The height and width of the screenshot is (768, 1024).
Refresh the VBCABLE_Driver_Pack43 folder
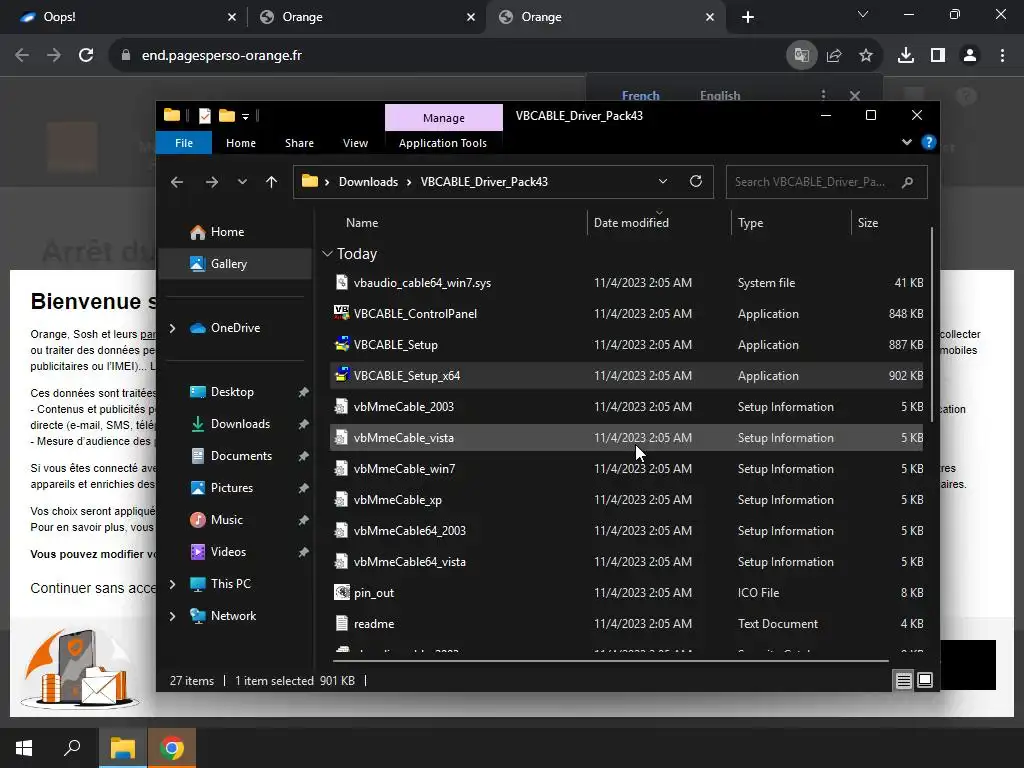click(x=696, y=182)
